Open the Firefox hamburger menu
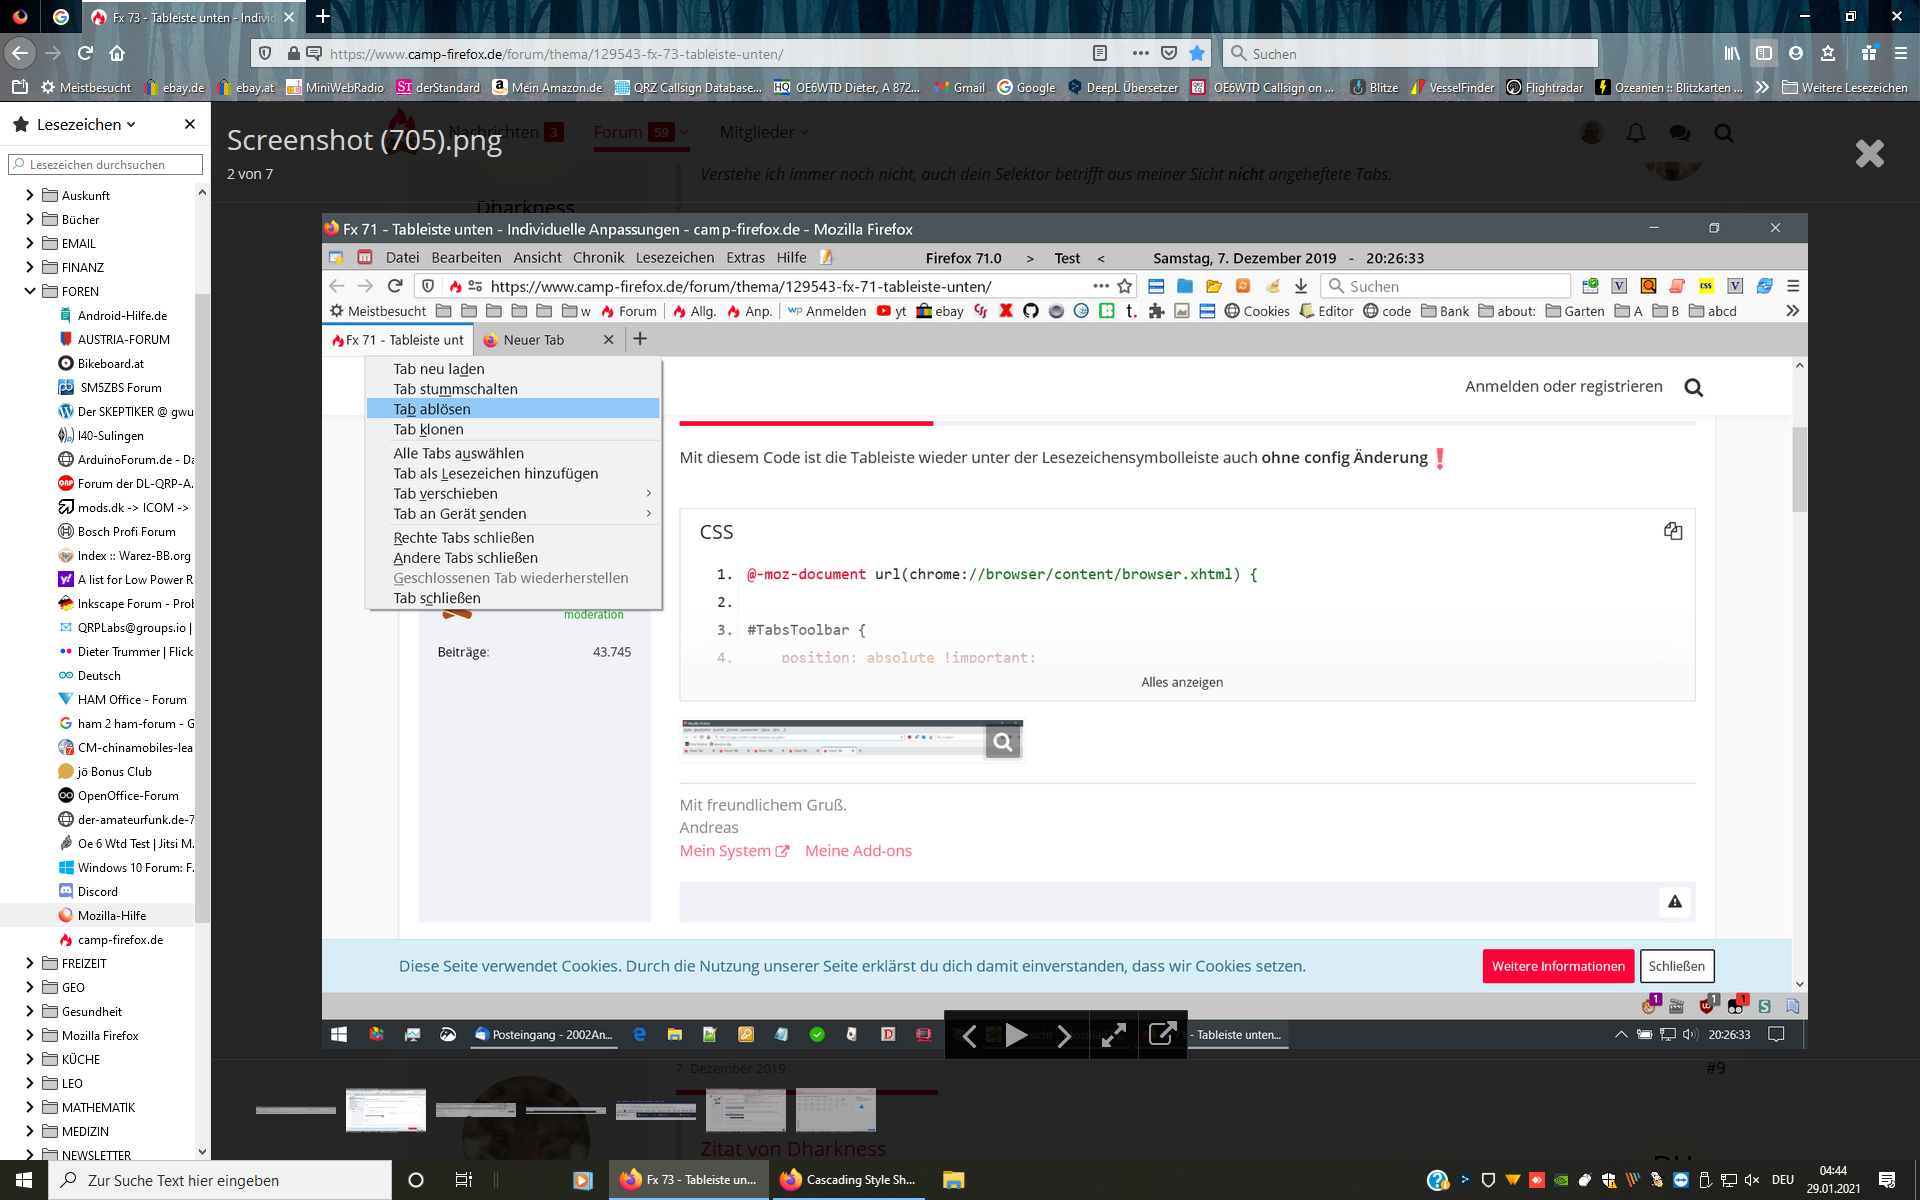The image size is (1920, 1200). [x=1900, y=53]
